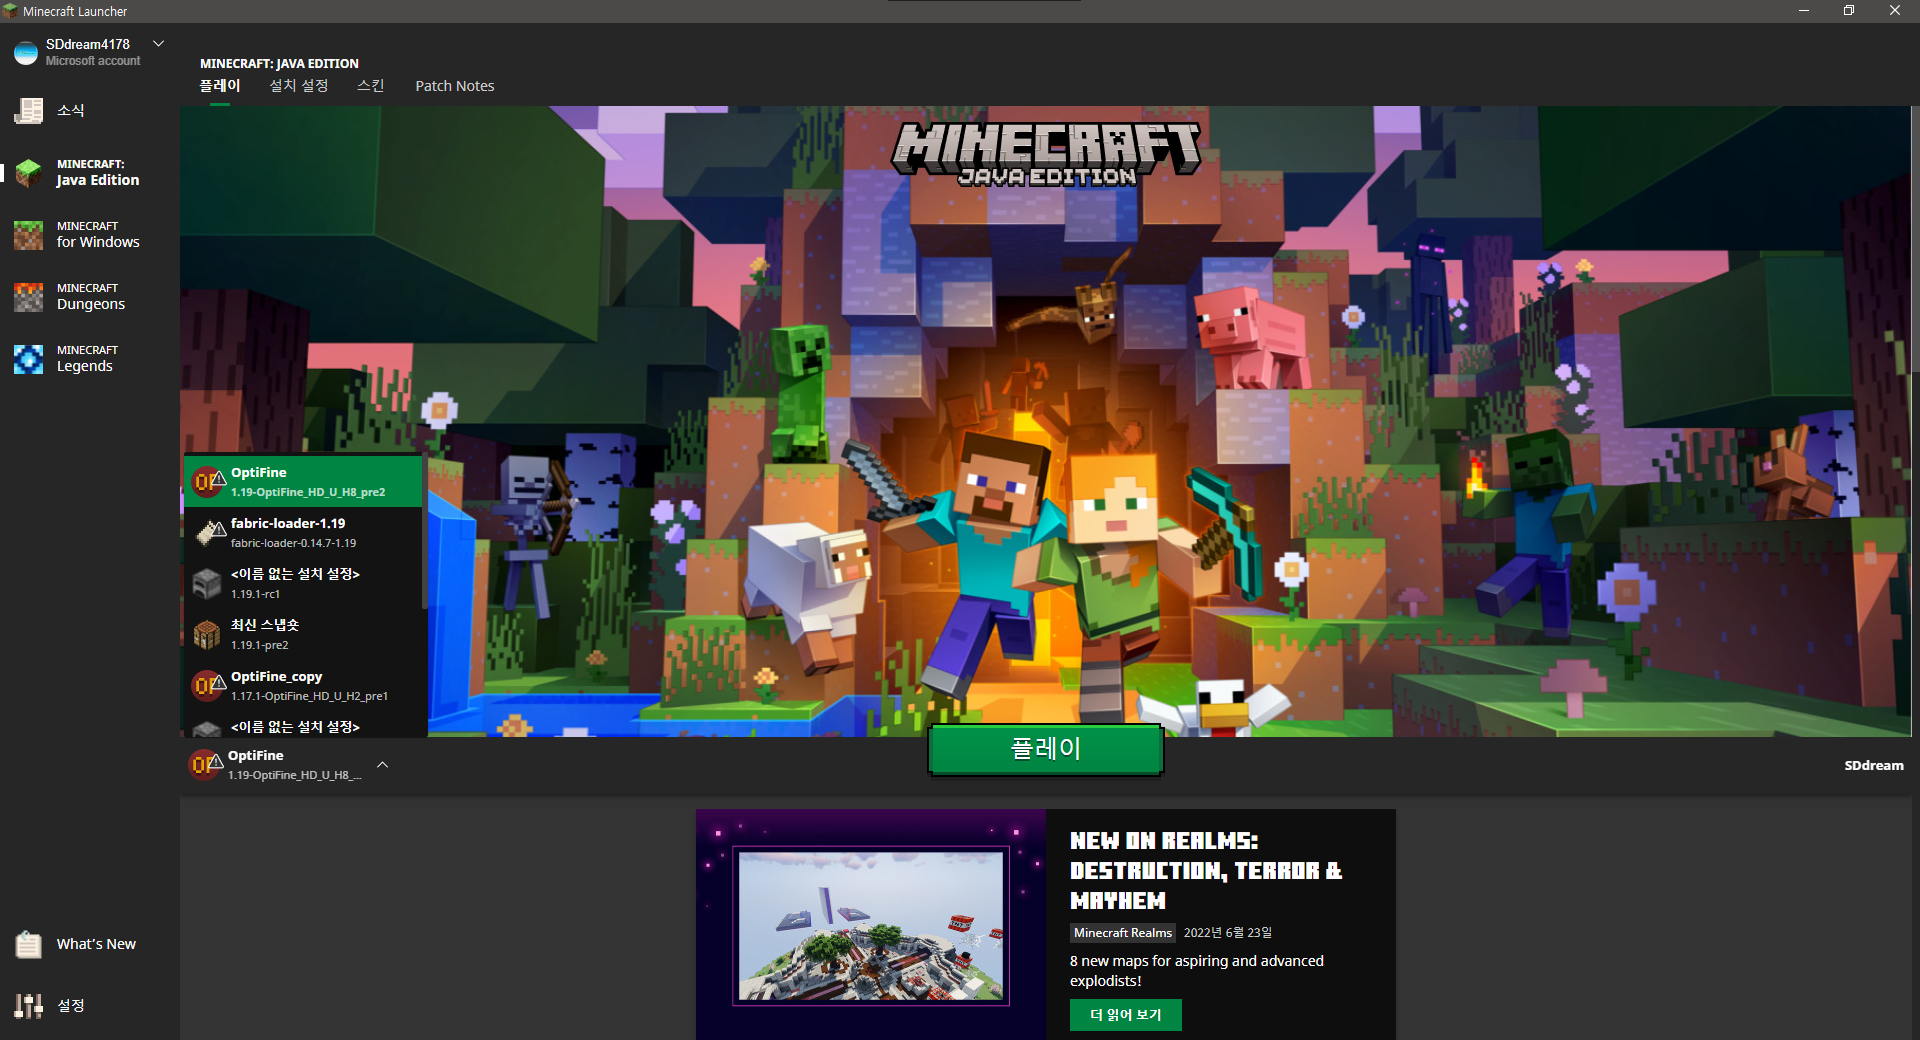This screenshot has width=1920, height=1040.
Task: Select 최신 스냅숏 1.19.1-pre2 entry
Action: coord(303,634)
